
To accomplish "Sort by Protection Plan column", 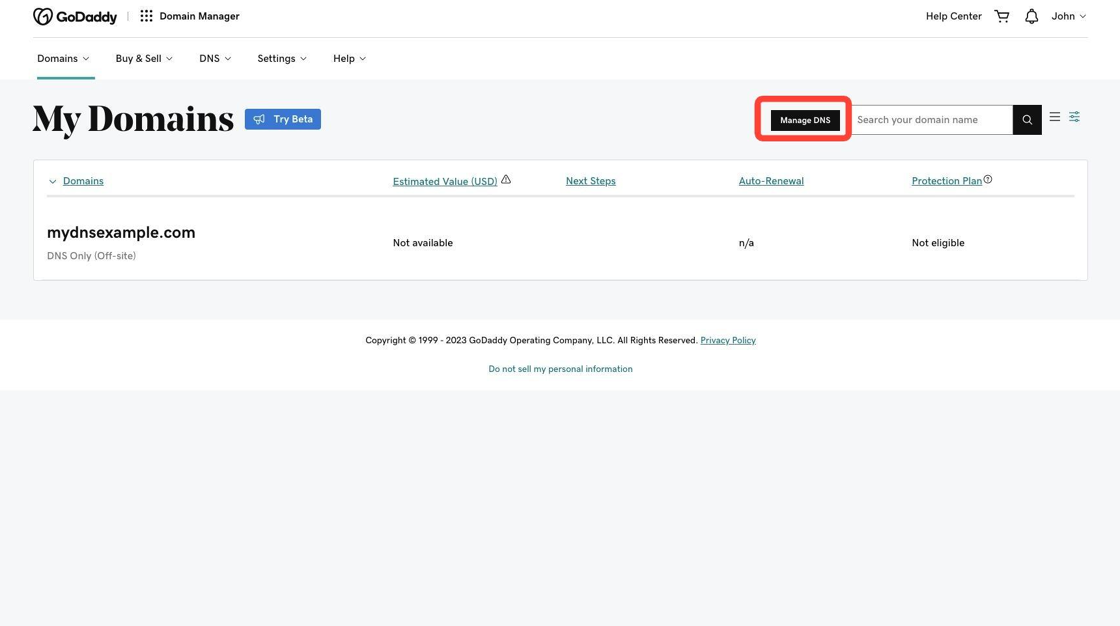I will coord(946,181).
